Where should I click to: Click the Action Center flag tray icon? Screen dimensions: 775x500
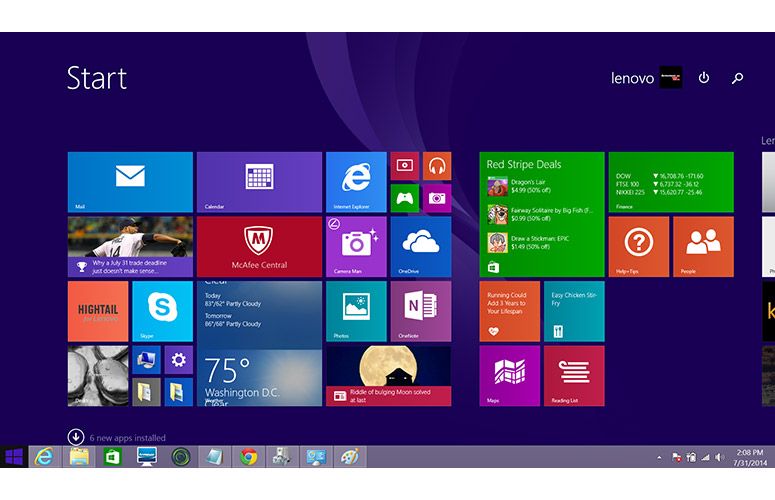coord(677,458)
